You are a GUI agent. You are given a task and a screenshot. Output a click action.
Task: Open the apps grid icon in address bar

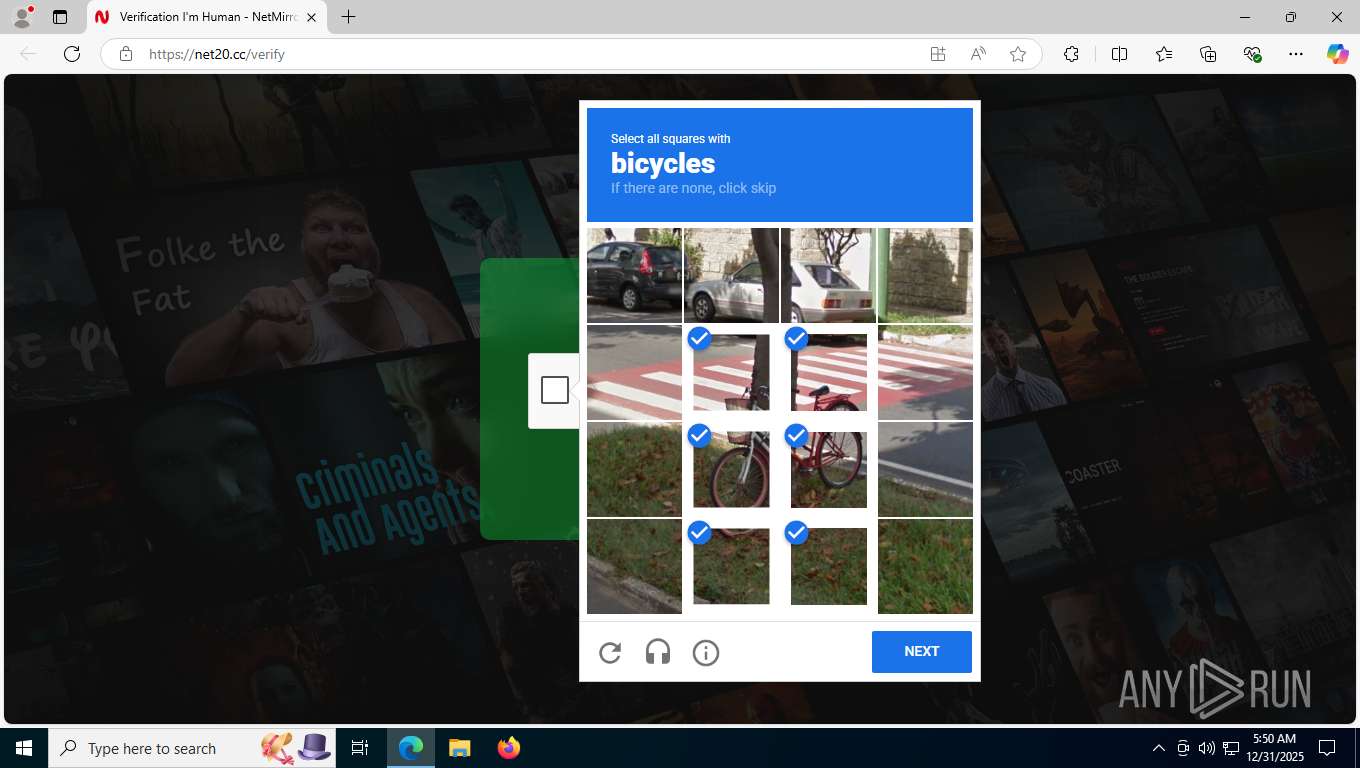click(938, 54)
